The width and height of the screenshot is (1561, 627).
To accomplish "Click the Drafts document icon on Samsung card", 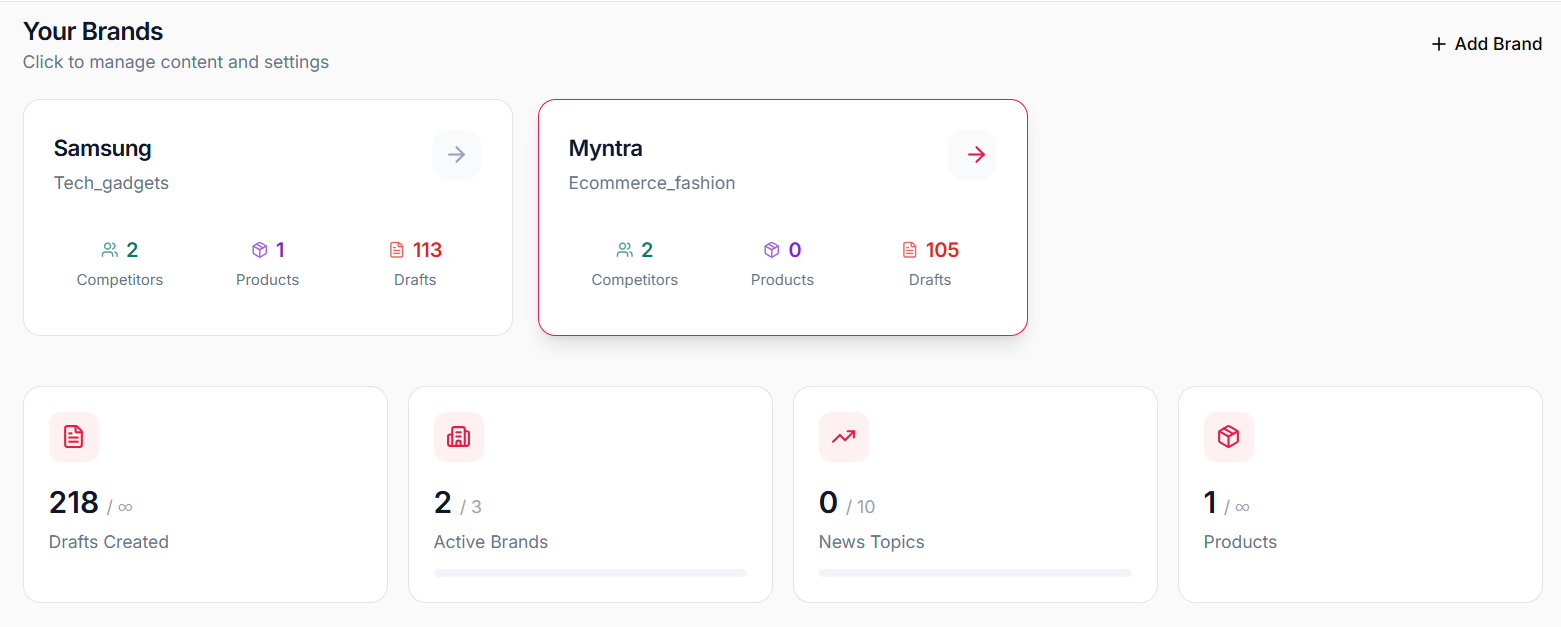I will click(x=398, y=249).
